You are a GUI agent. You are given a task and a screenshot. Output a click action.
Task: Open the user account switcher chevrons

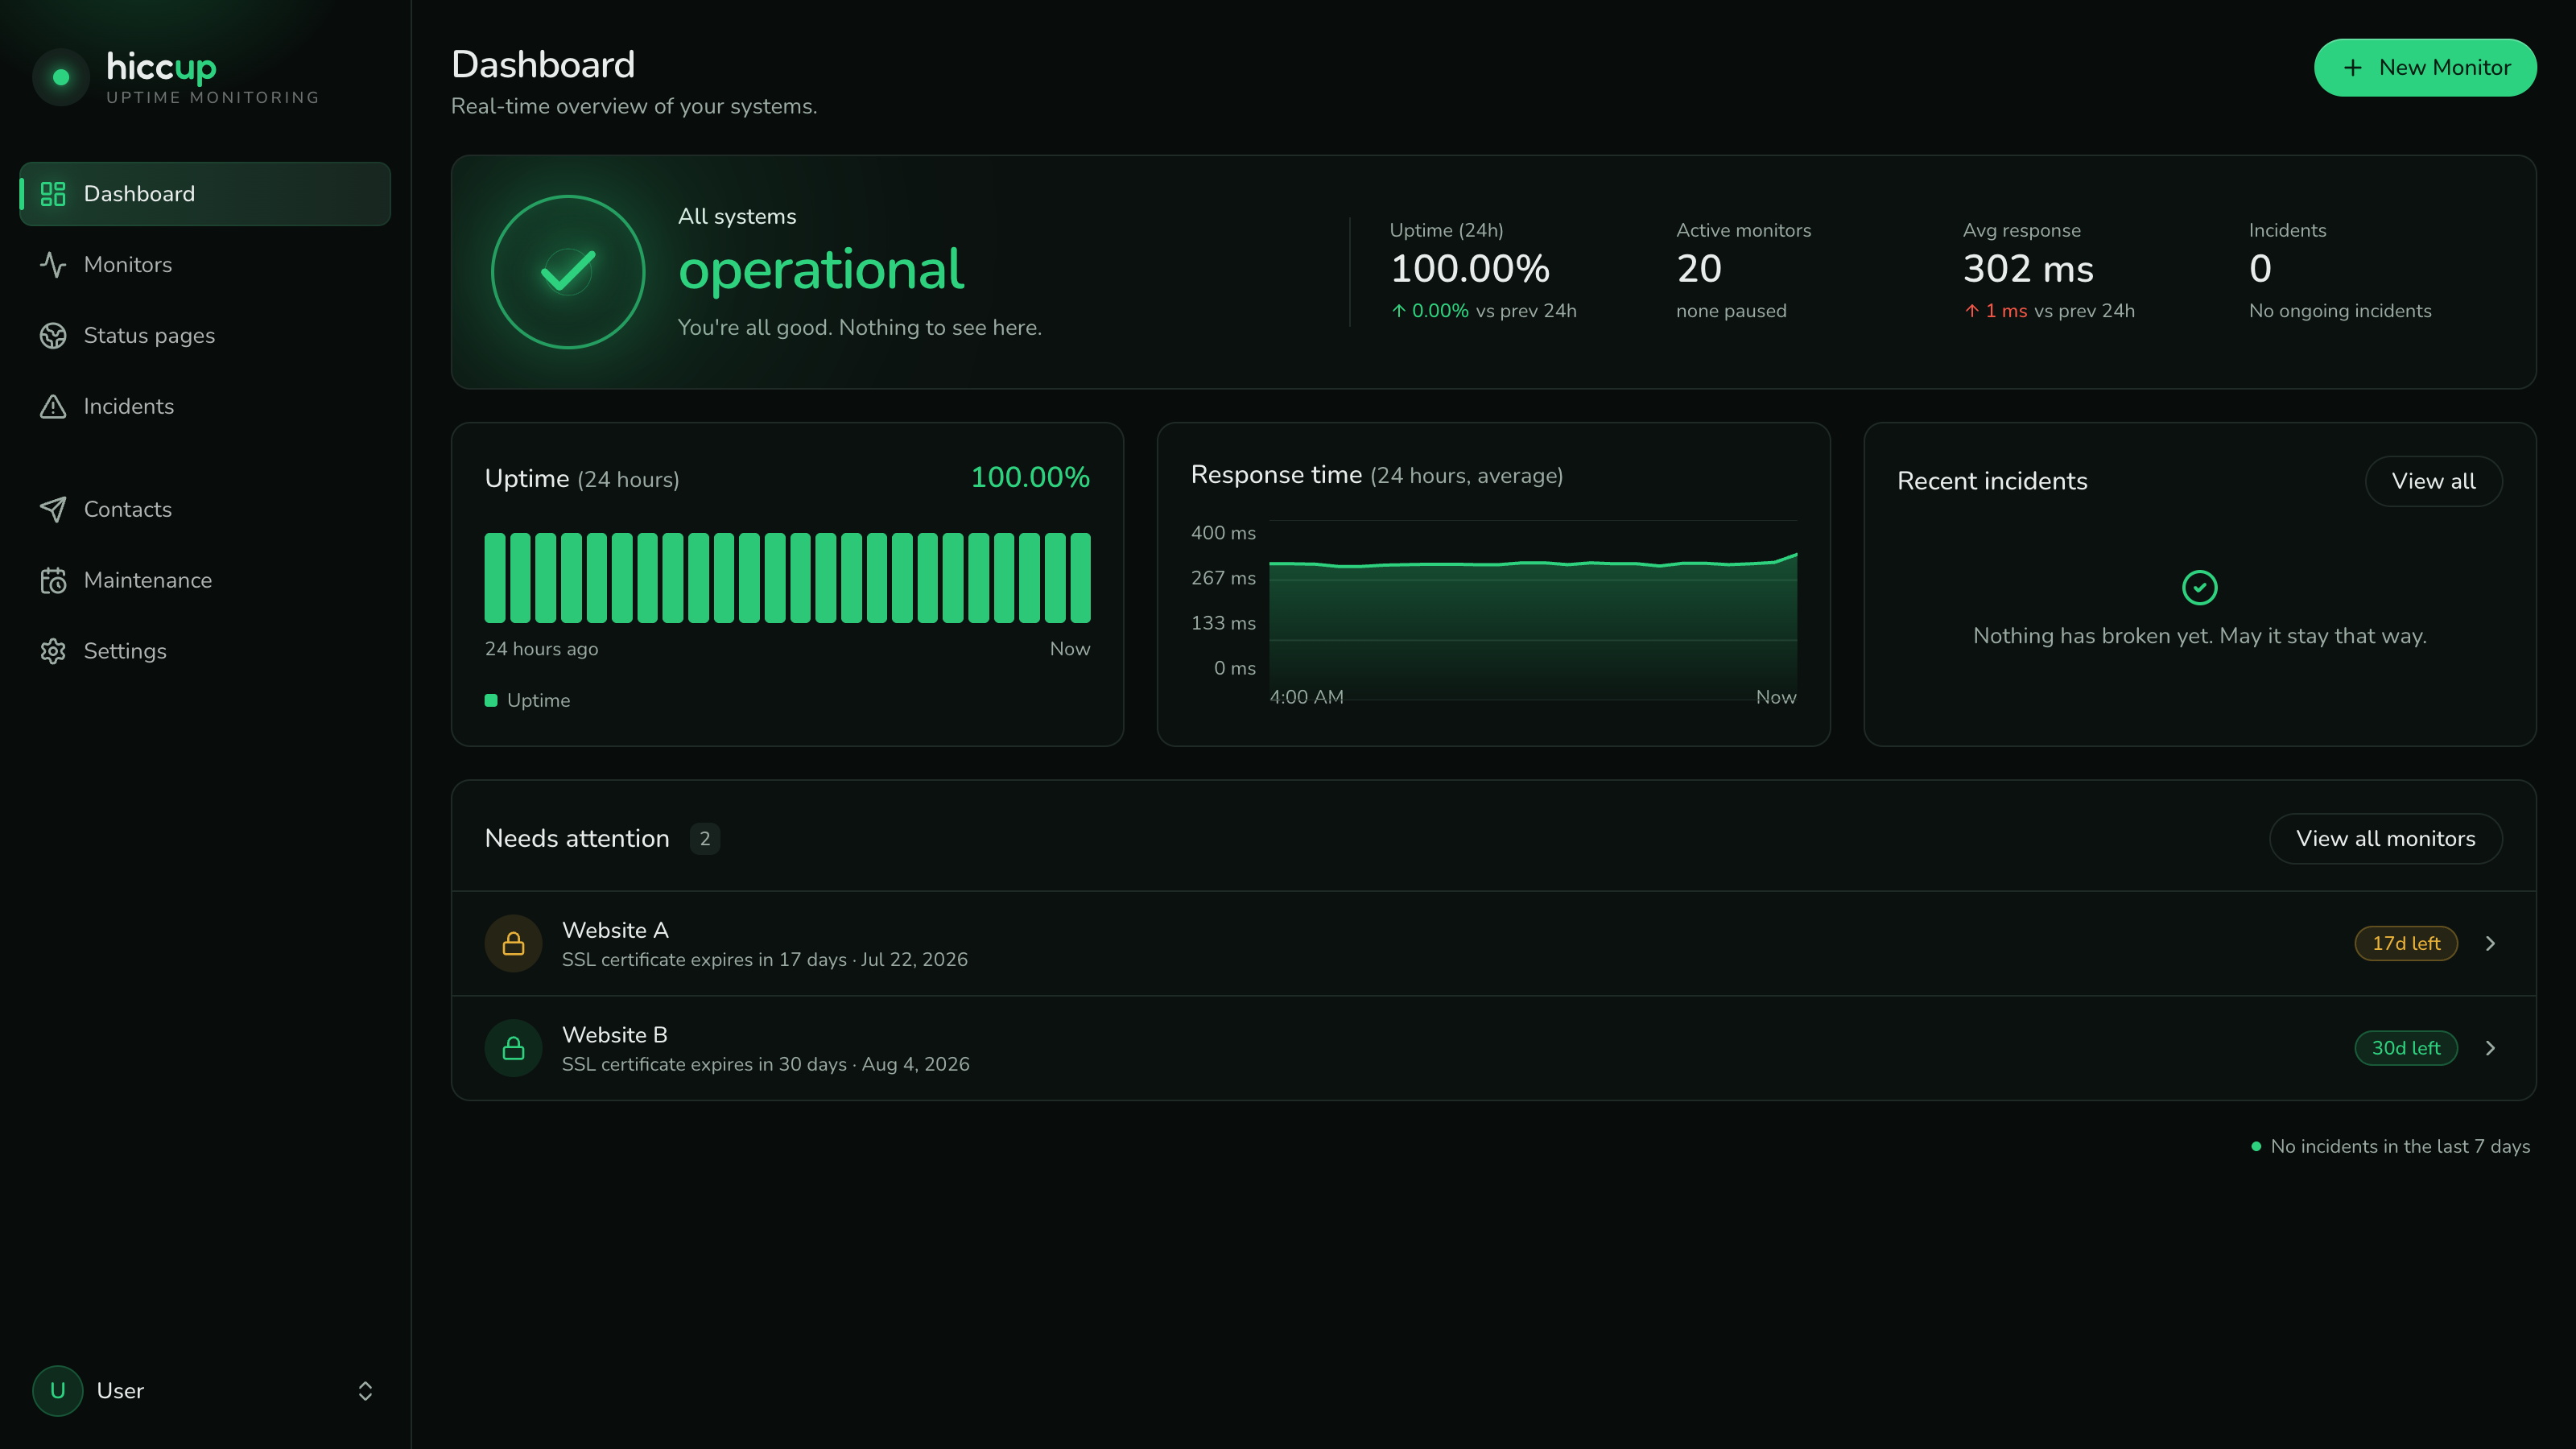(x=365, y=1391)
